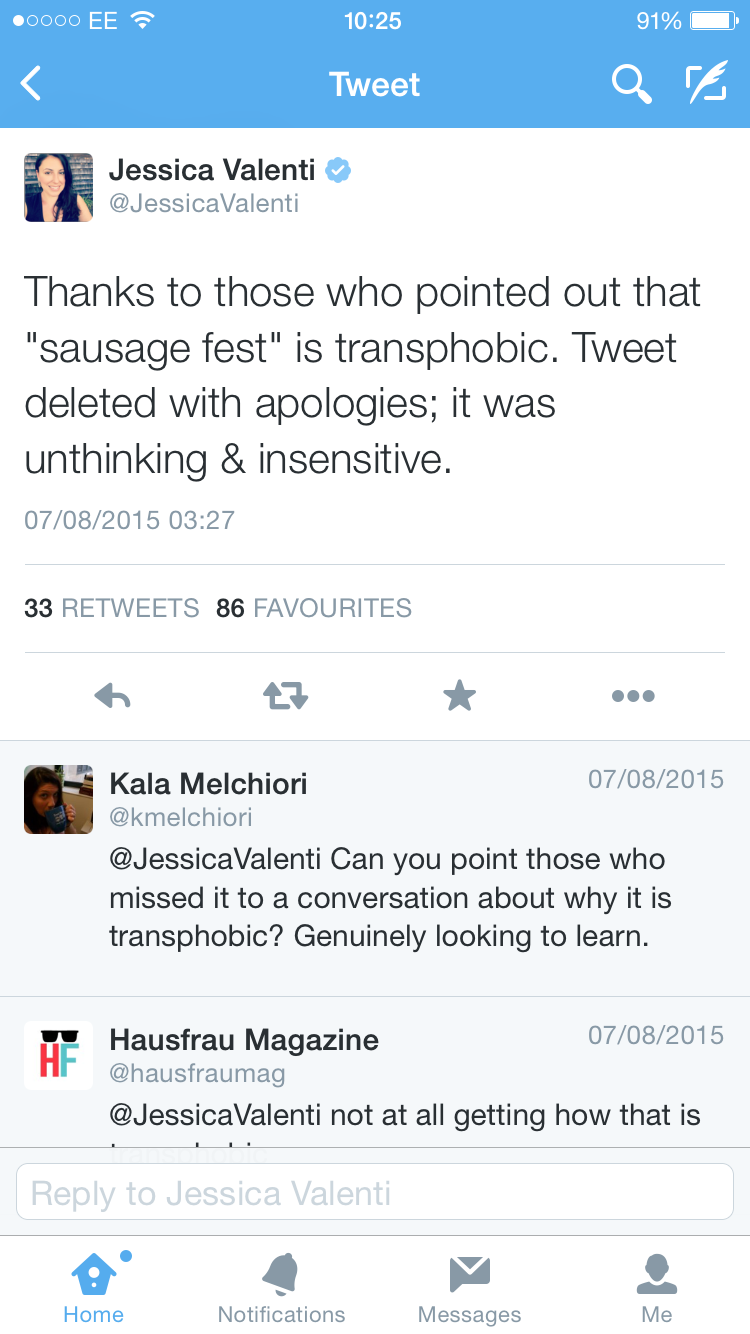Image resolution: width=750 pixels, height=1334 pixels.
Task: View the 86 Favourites list
Action: [x=314, y=608]
